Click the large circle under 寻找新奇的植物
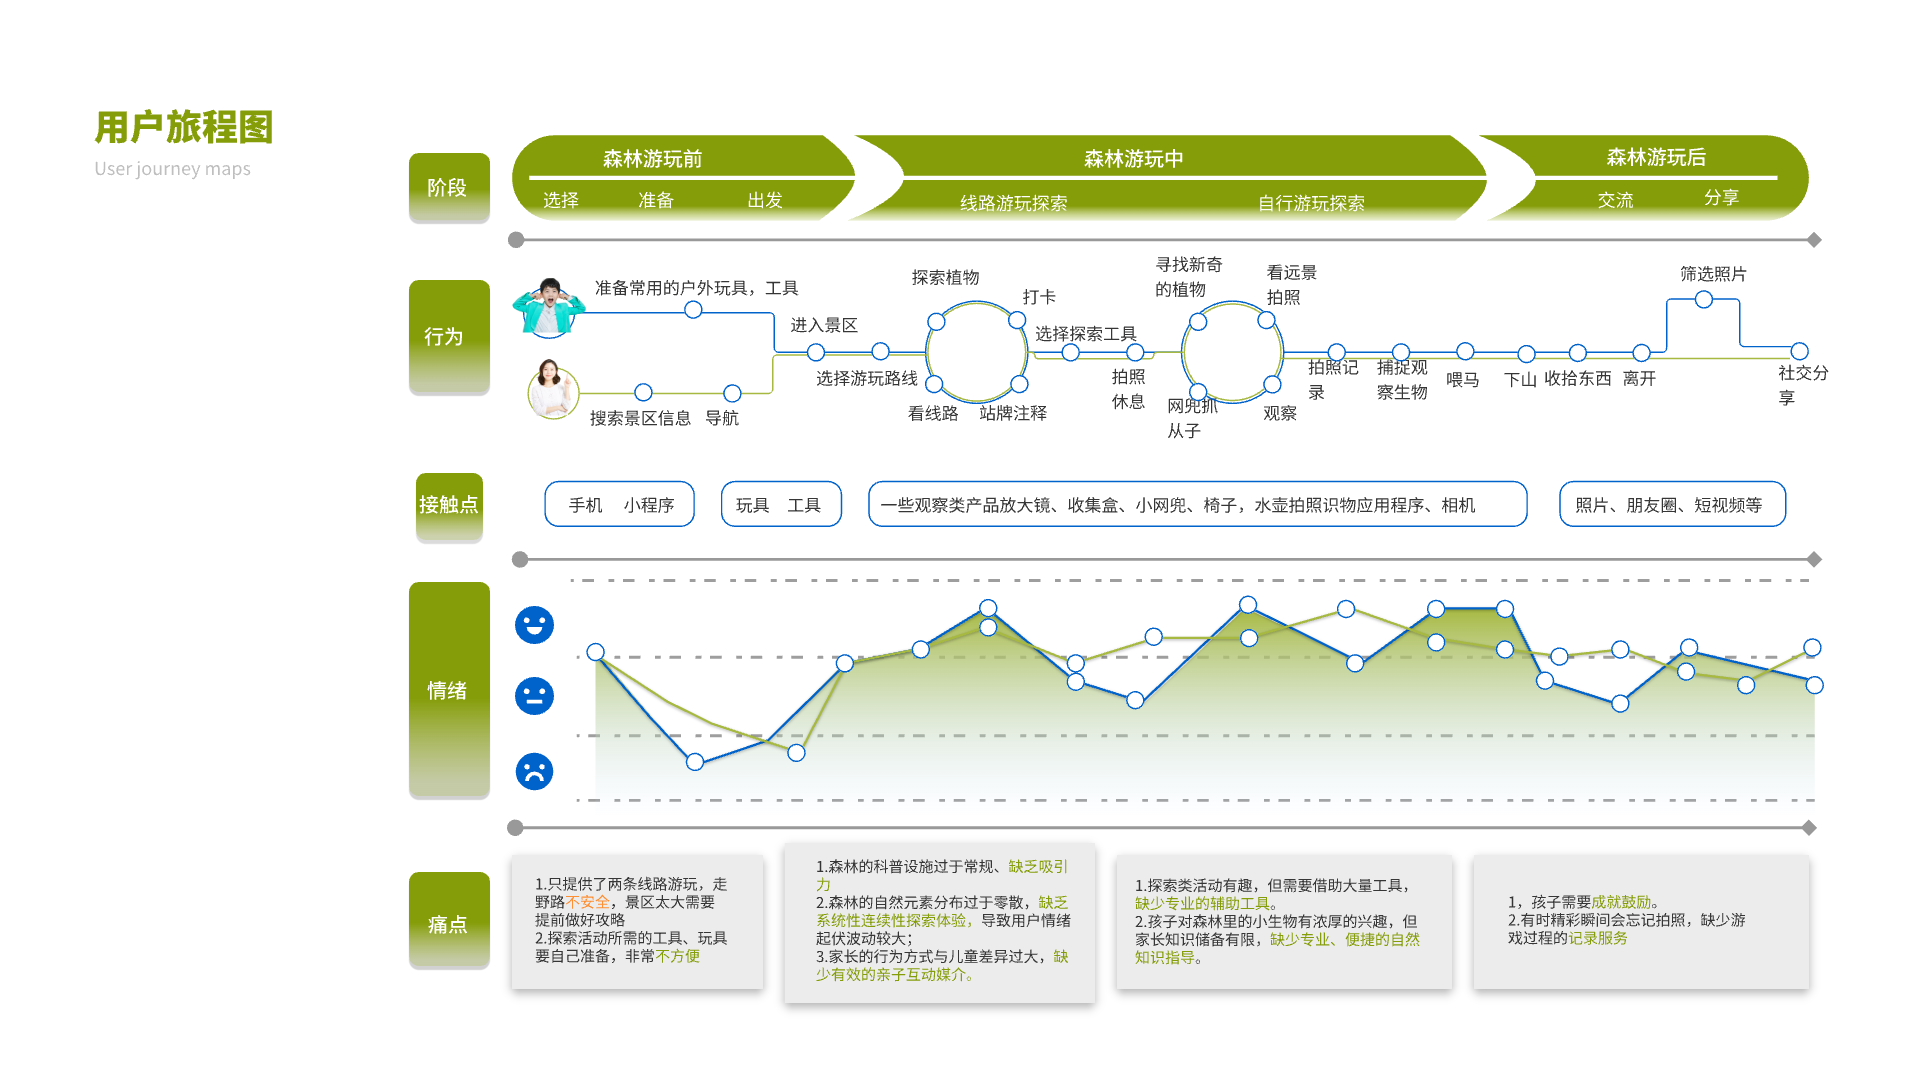1920x1080 pixels. 1232,352
